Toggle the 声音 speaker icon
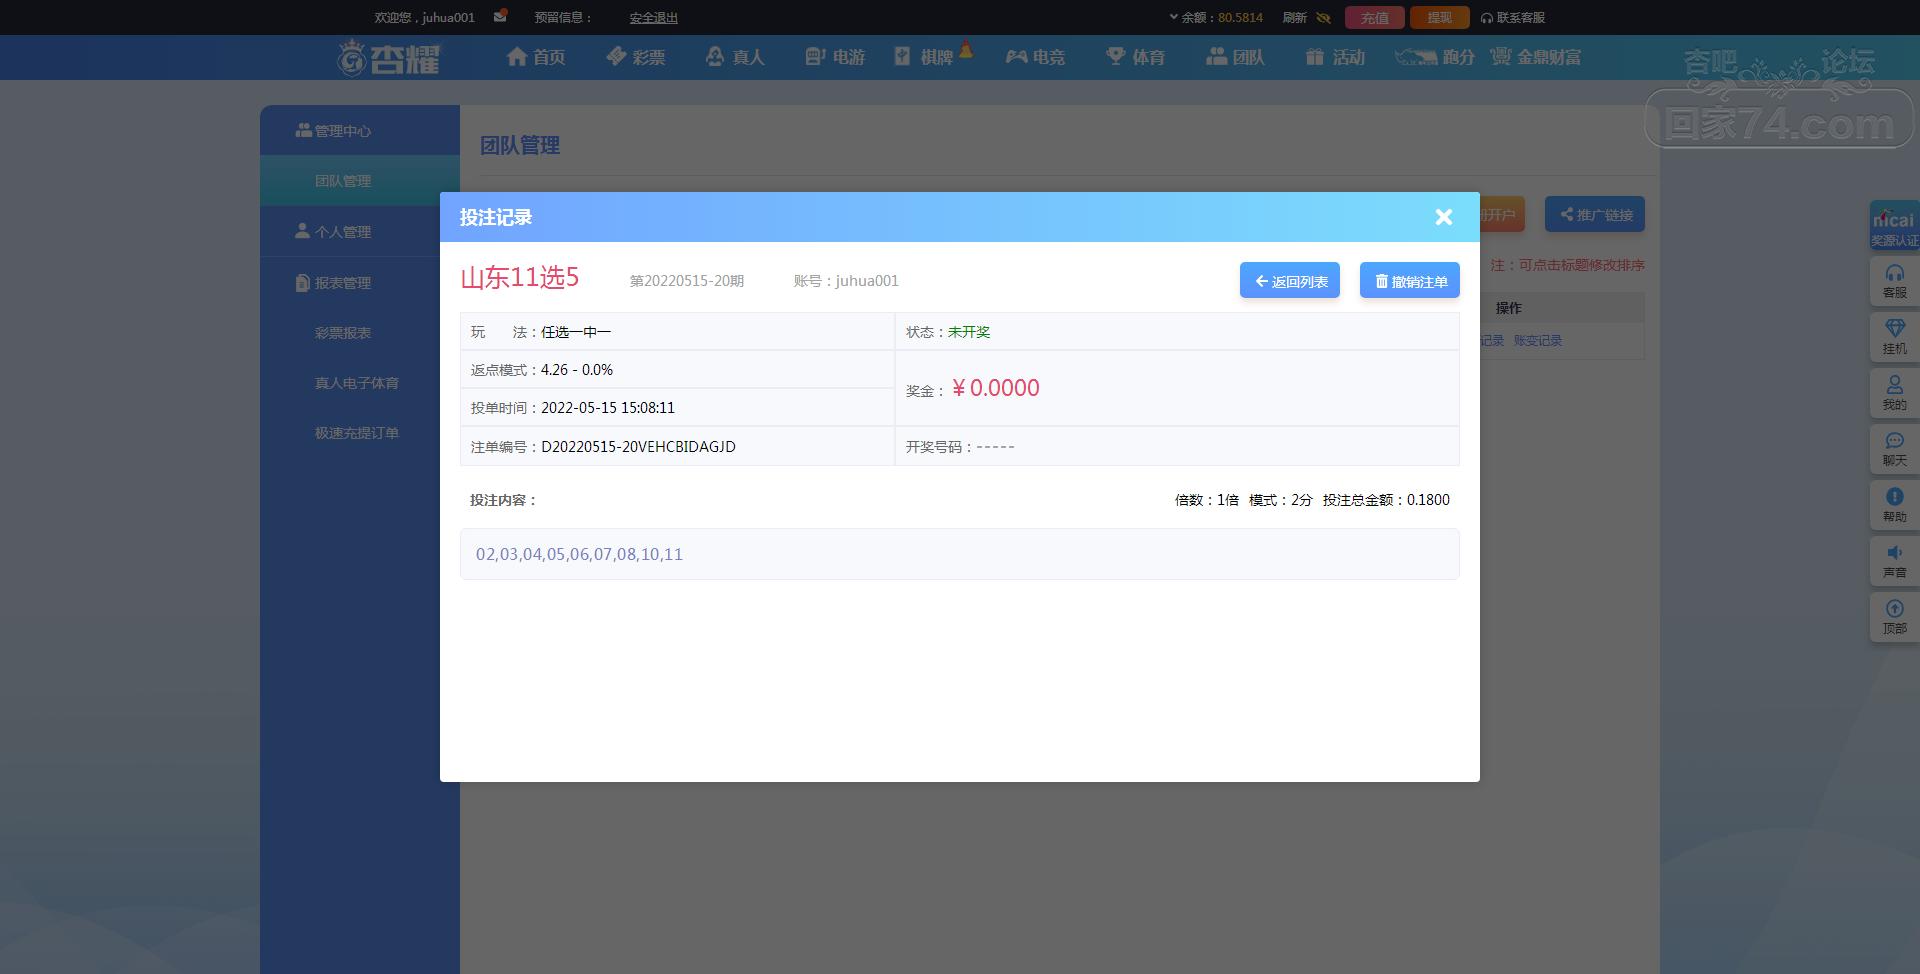 [1894, 552]
